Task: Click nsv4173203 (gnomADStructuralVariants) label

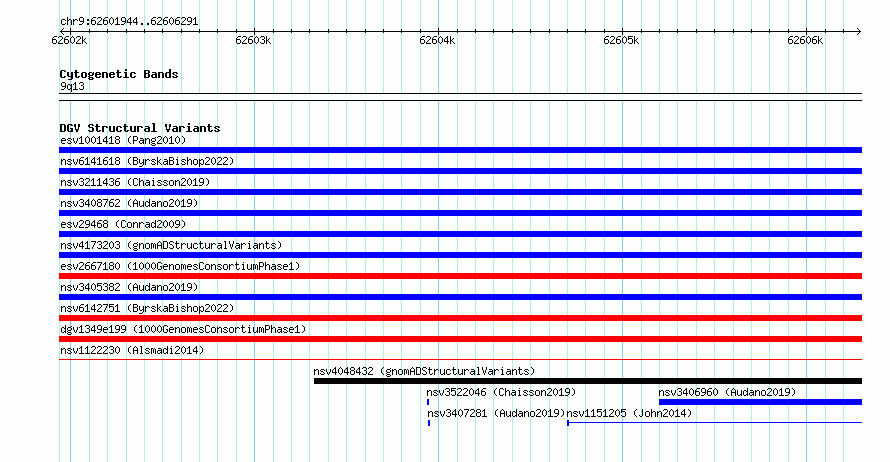Action: click(x=171, y=245)
